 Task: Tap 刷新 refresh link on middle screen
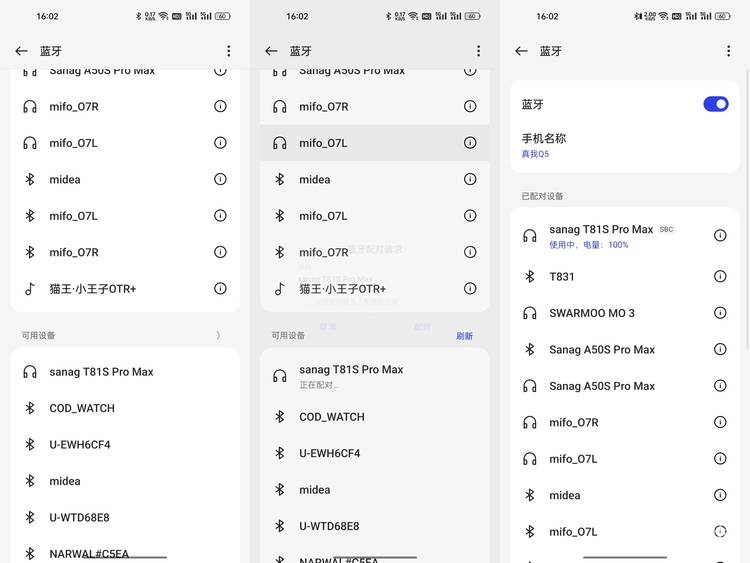coord(464,336)
